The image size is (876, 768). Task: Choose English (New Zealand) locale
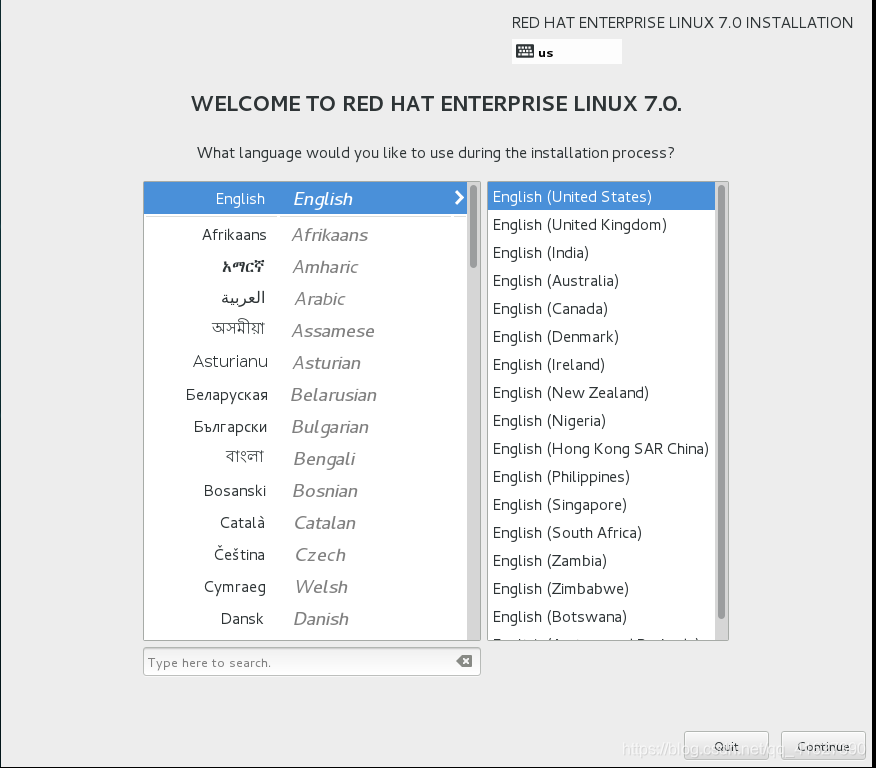(601, 393)
